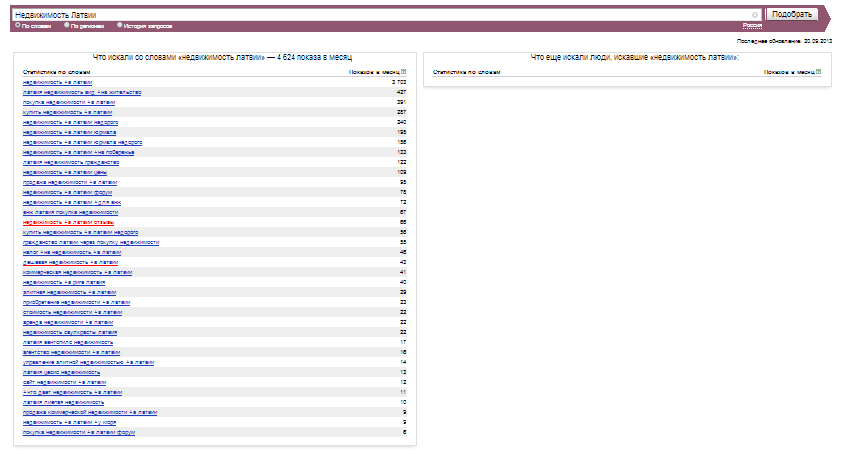Image resolution: width=867 pixels, height=454 pixels.
Task: Open link 'сайт недвижимости +в латвии'
Action: [64, 382]
